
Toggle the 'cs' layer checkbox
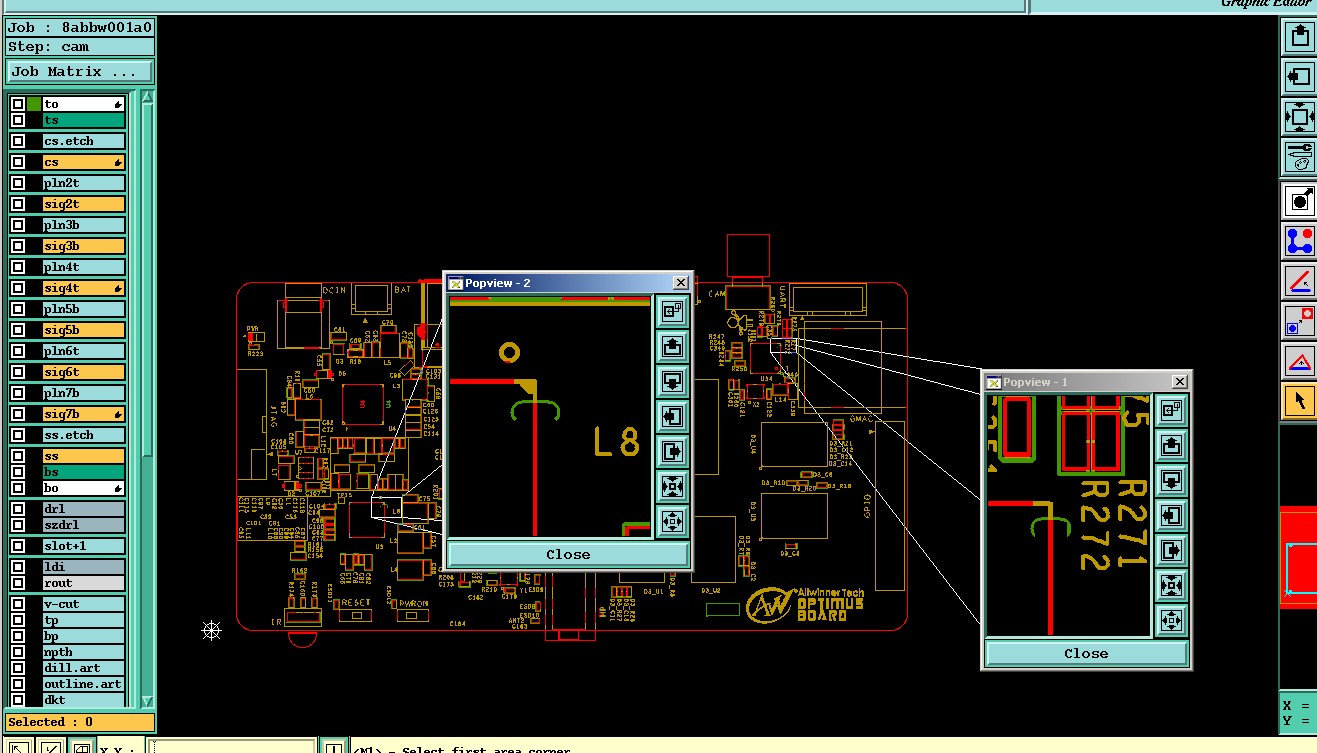18,162
